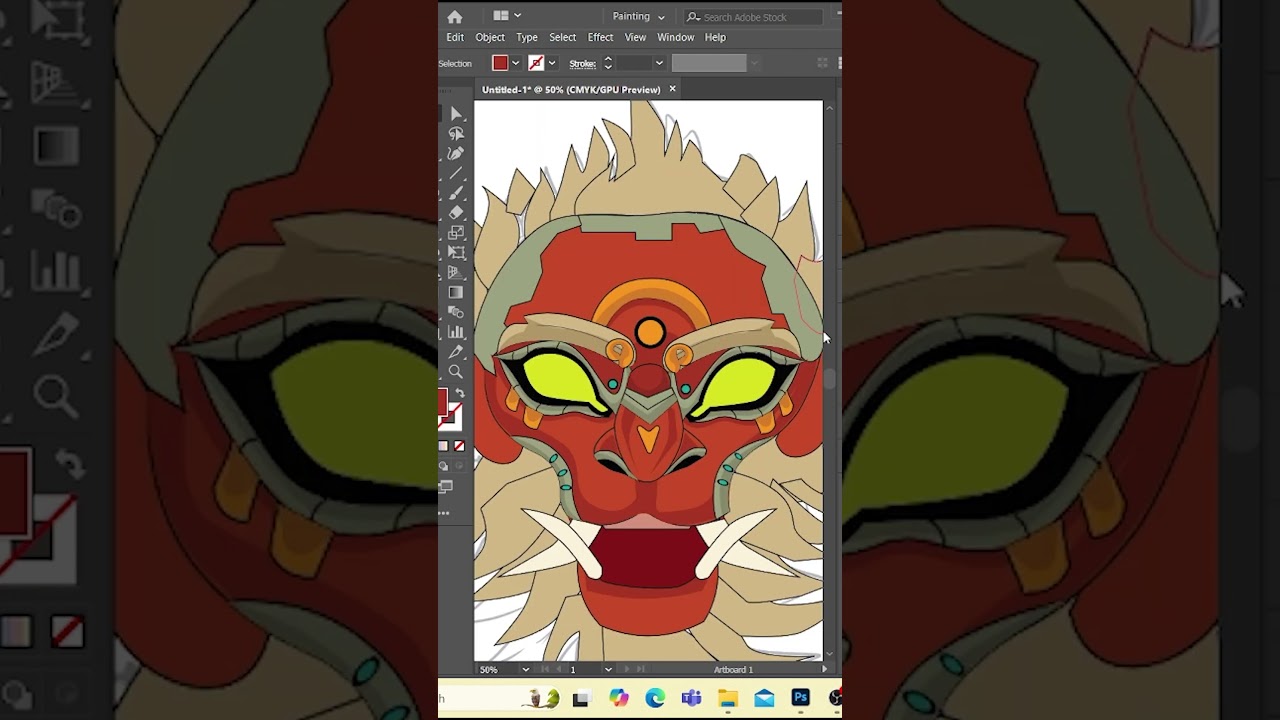Viewport: 1280px width, 720px height.
Task: Select the Eyedropper tool
Action: pyautogui.click(x=456, y=352)
